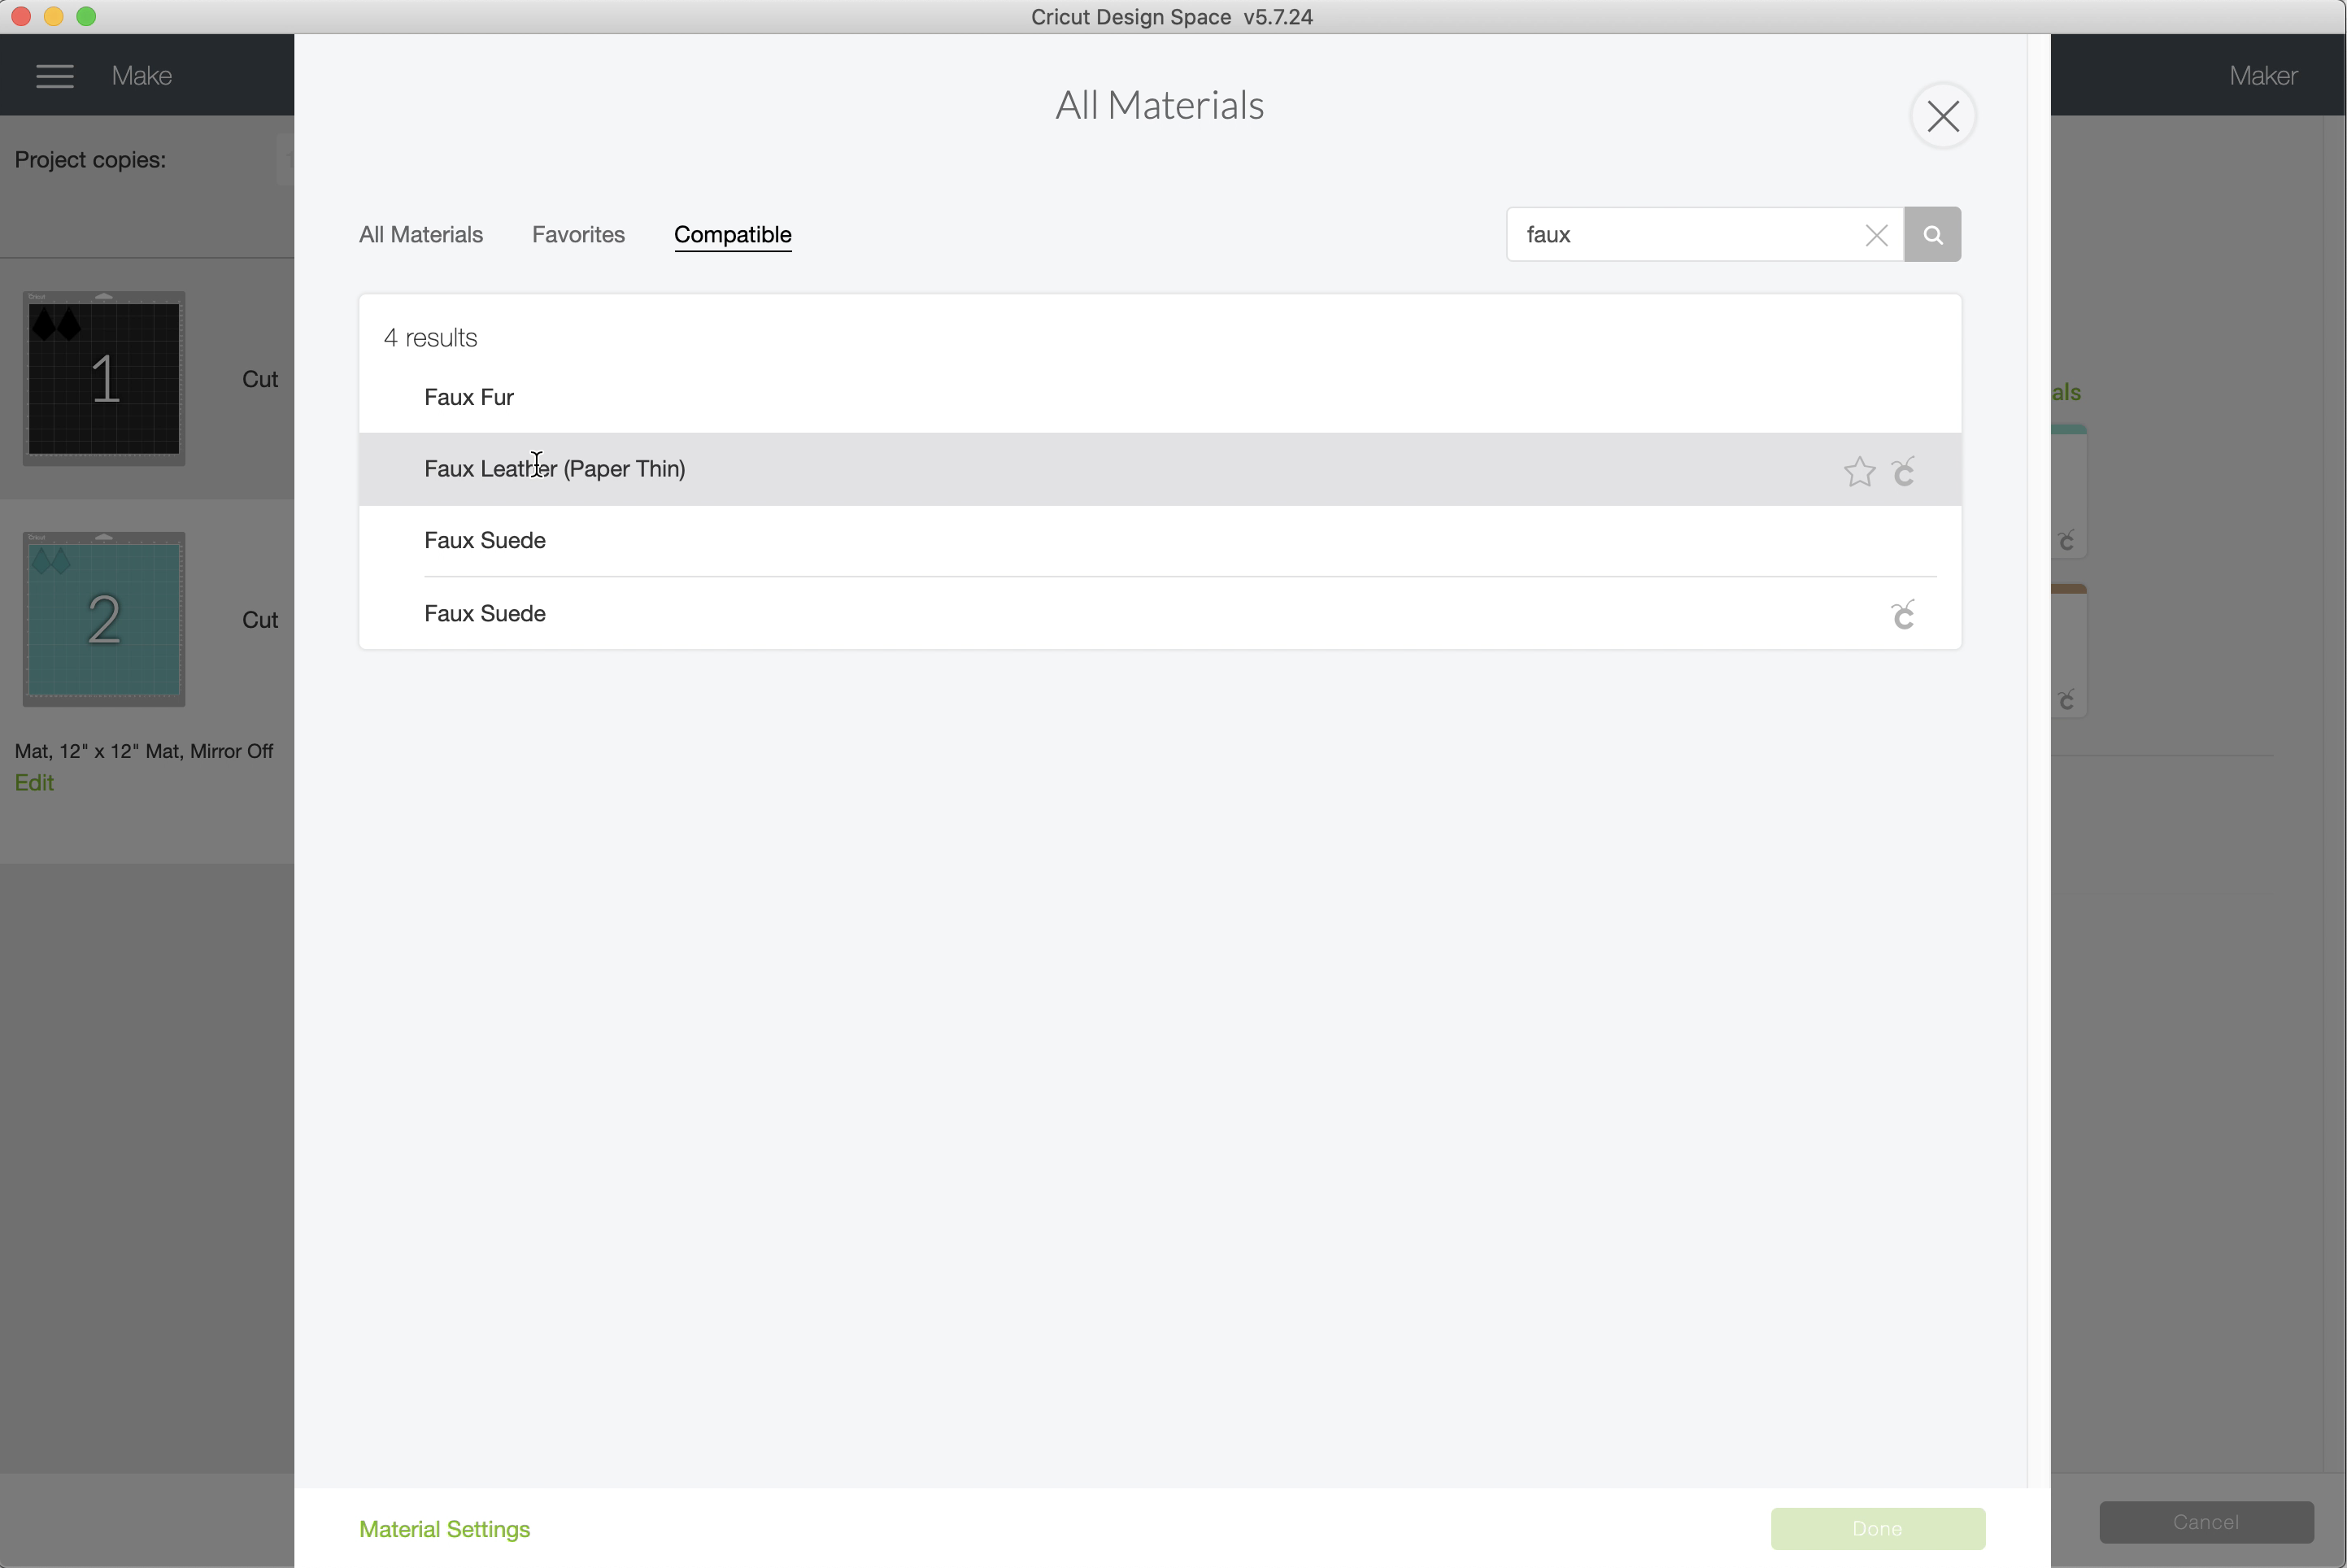Click the Cut label beside mat 1

(260, 379)
